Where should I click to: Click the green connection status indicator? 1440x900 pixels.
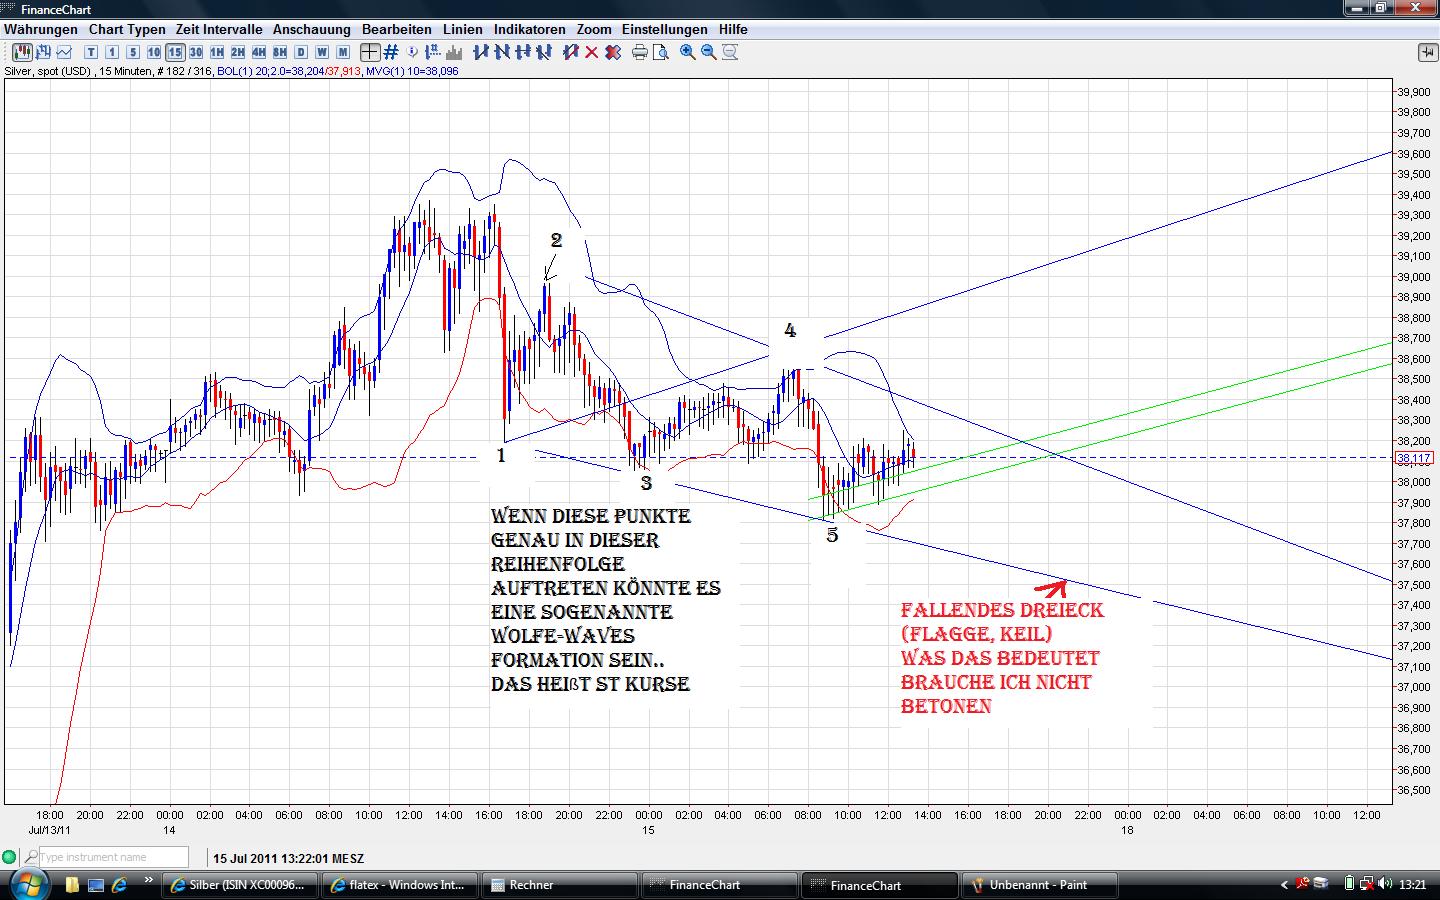tap(10, 857)
